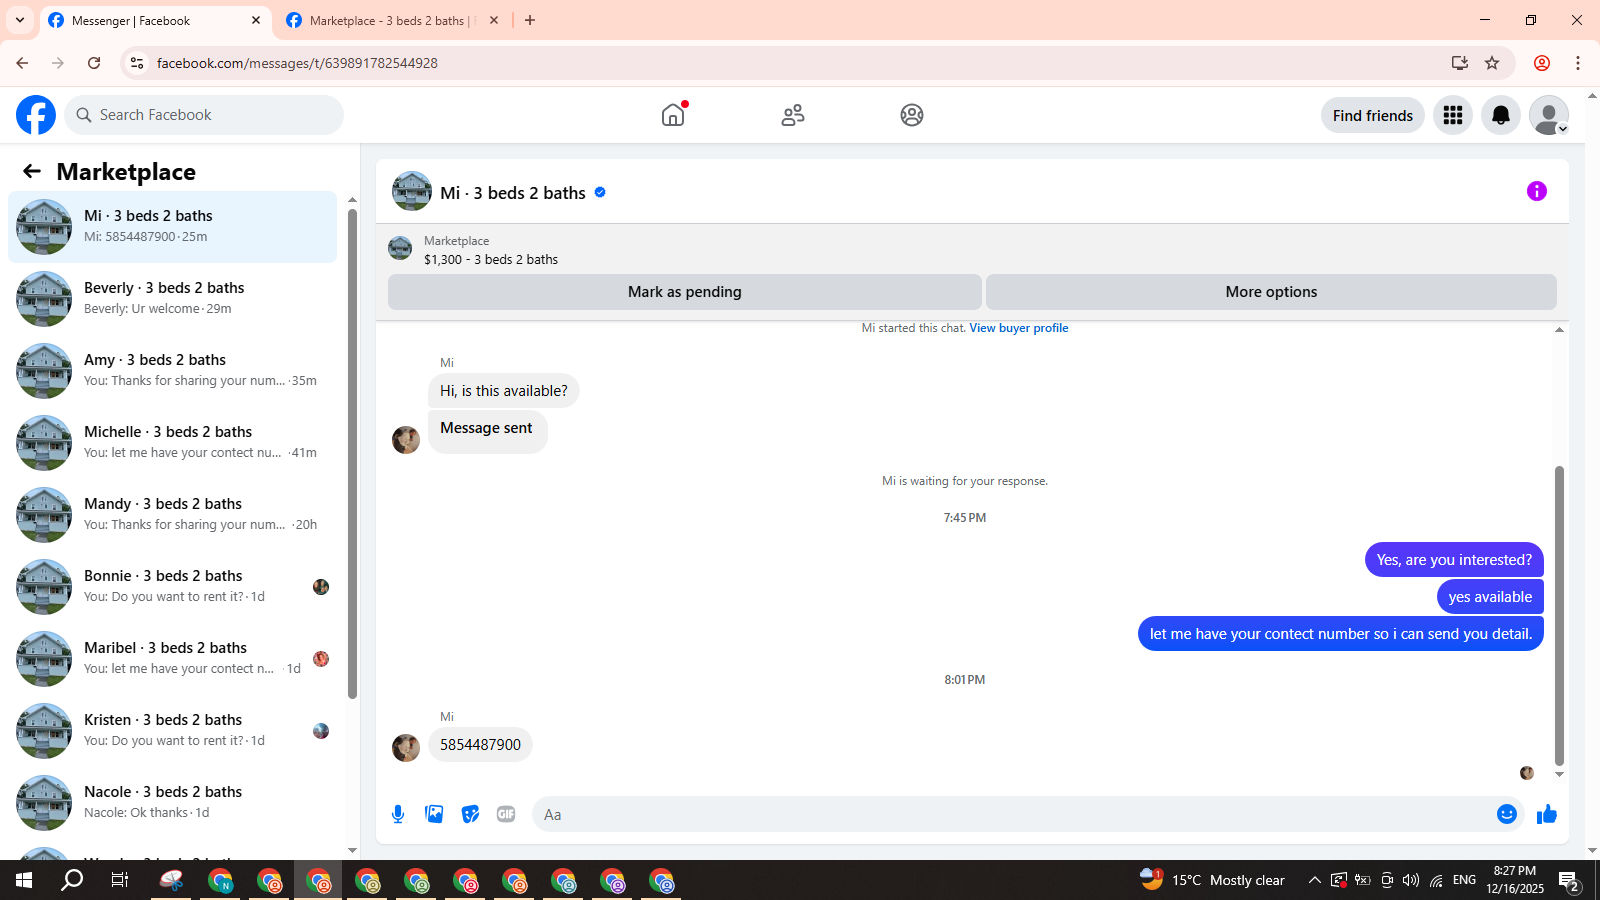Click the Find friends button
The width and height of the screenshot is (1600, 900).
pyautogui.click(x=1373, y=115)
